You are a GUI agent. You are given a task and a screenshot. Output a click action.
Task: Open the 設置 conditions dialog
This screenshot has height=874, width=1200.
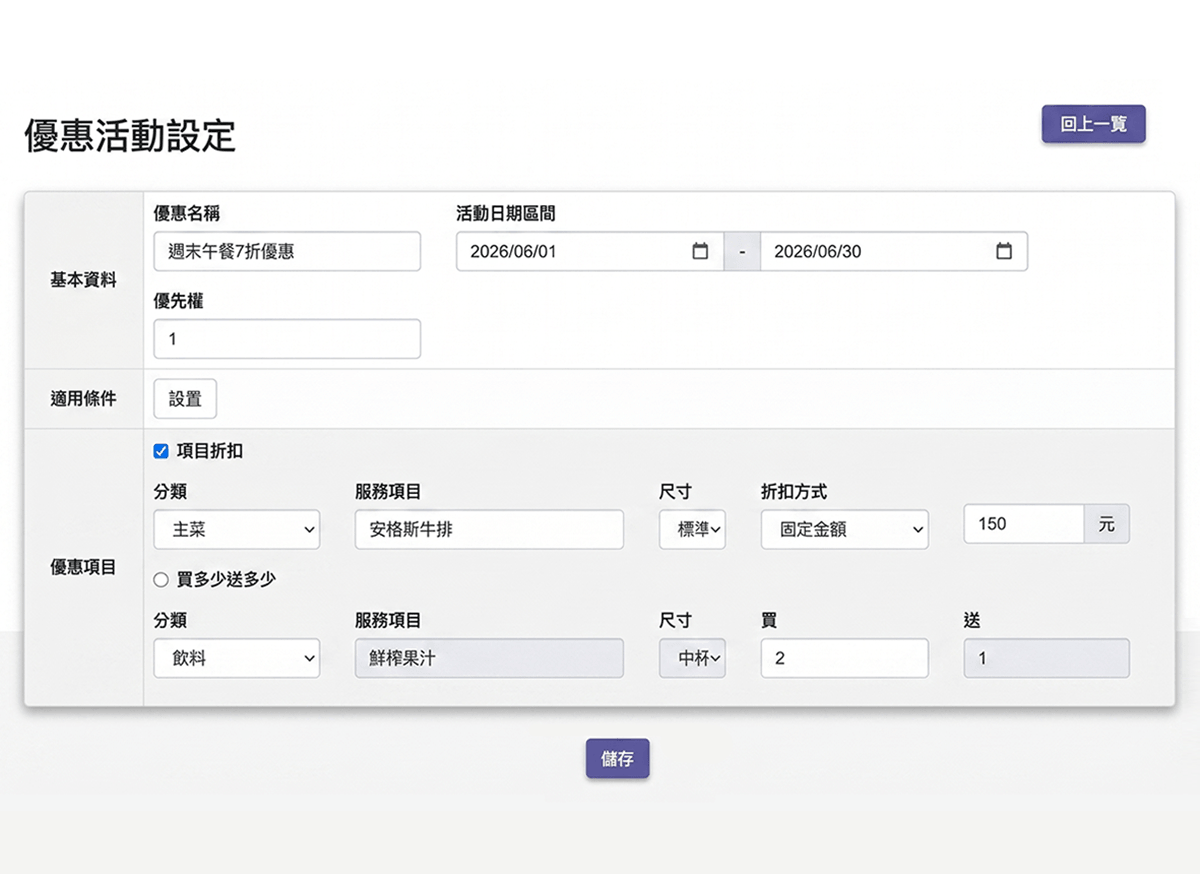point(185,398)
